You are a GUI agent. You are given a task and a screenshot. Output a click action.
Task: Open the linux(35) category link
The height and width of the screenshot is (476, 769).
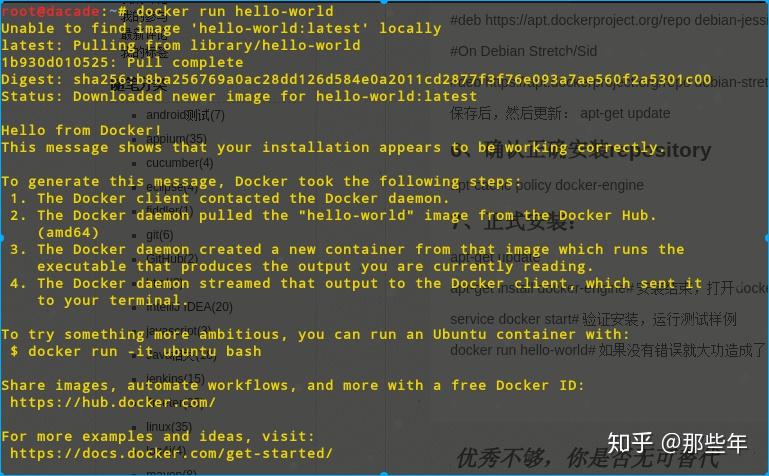[169, 426]
